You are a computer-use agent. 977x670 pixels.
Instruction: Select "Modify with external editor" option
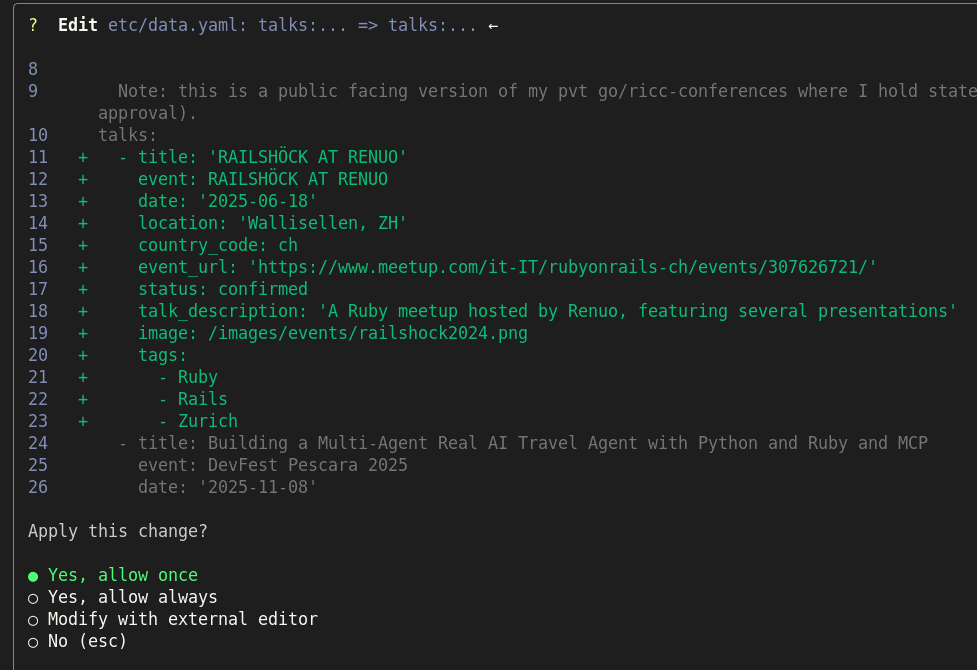click(182, 619)
